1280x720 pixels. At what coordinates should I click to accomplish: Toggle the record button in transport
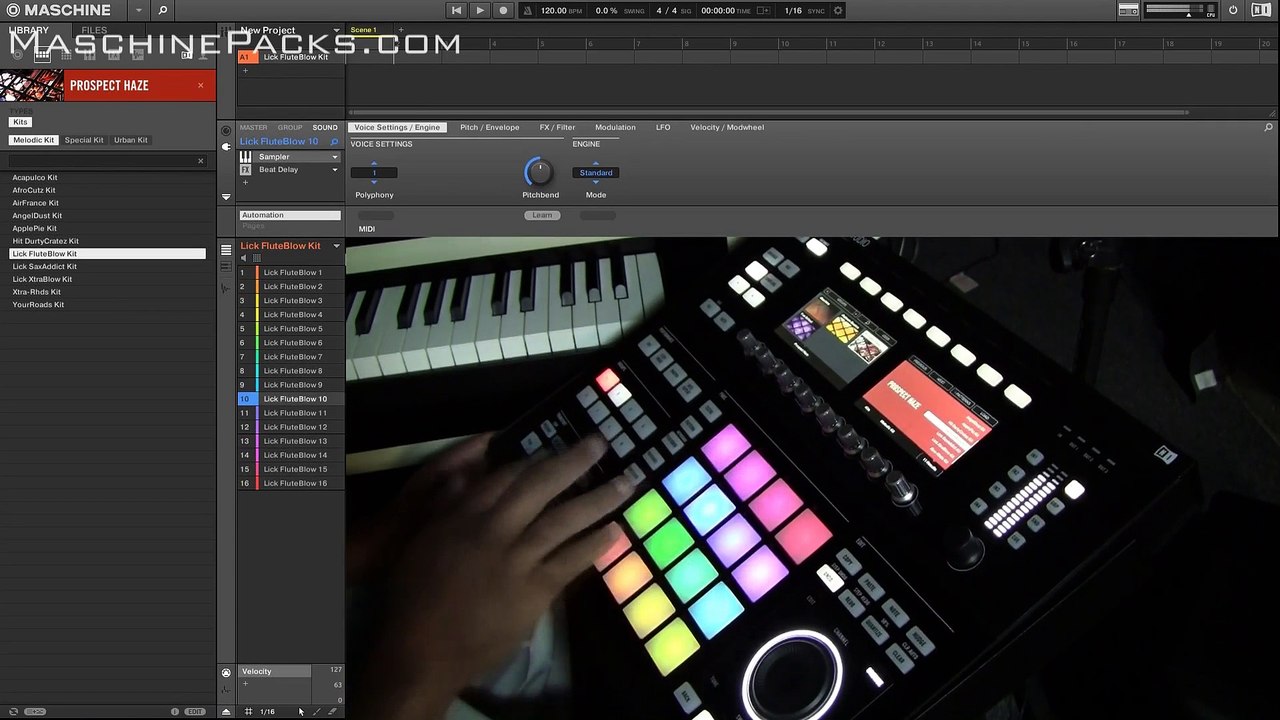(x=503, y=10)
